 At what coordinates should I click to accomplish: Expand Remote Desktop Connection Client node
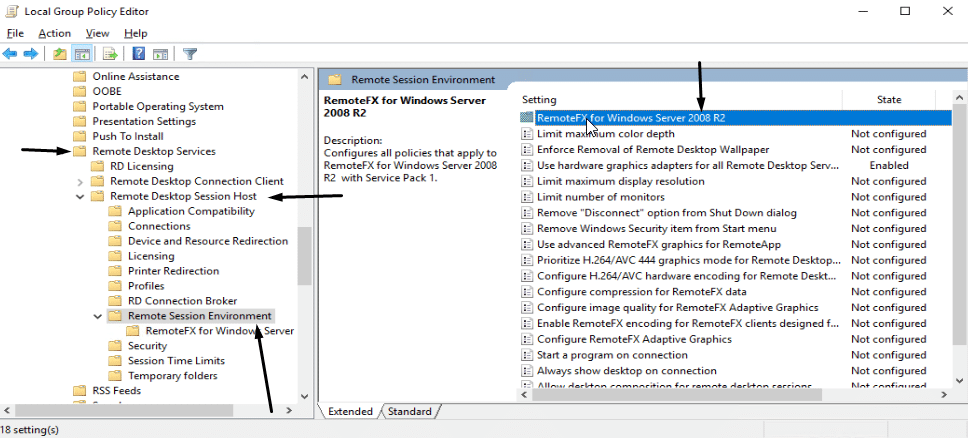[x=80, y=182]
